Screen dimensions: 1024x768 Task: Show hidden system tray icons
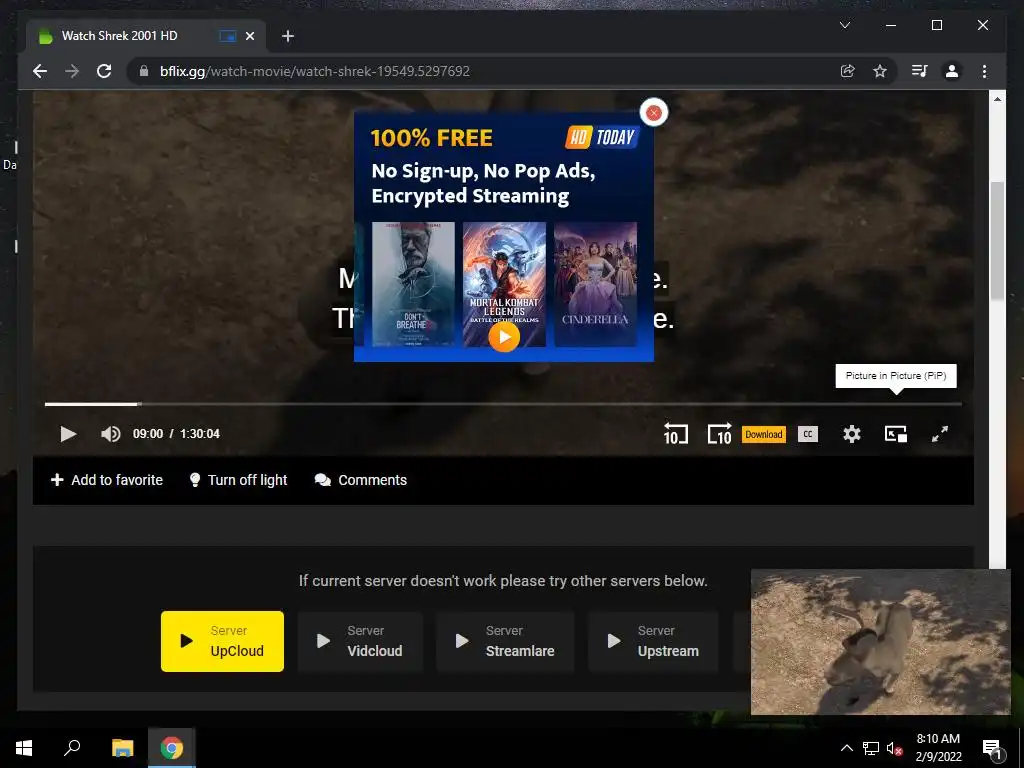tap(846, 748)
